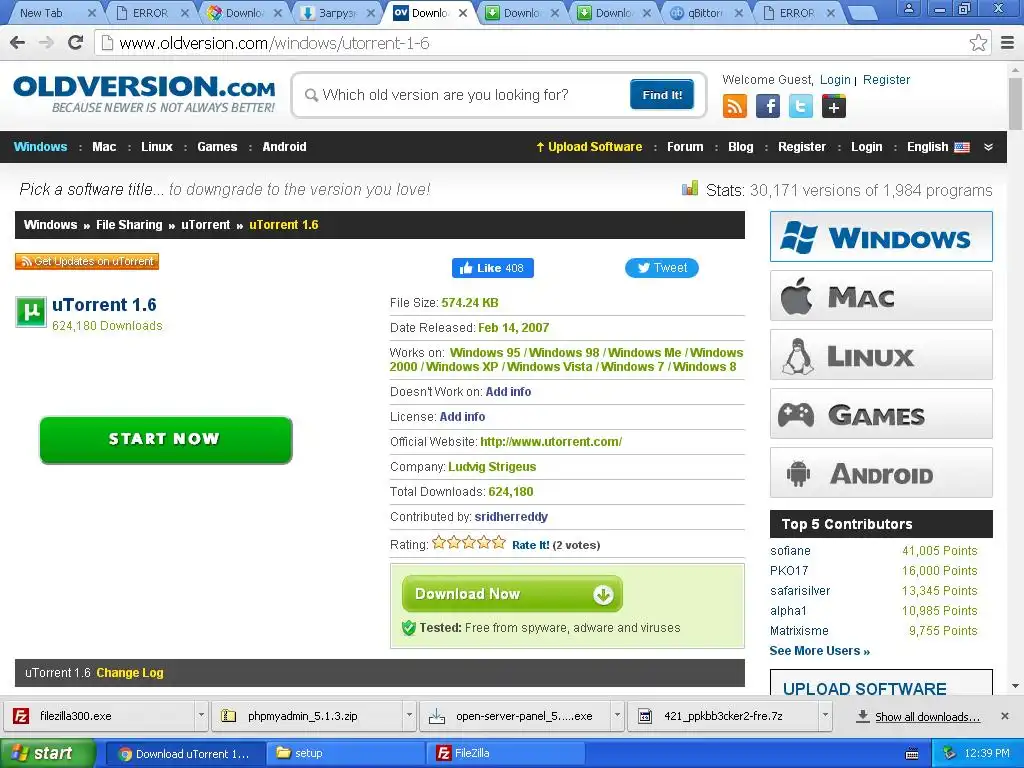Expand the language dropdown chevron in nav bar

click(x=989, y=147)
